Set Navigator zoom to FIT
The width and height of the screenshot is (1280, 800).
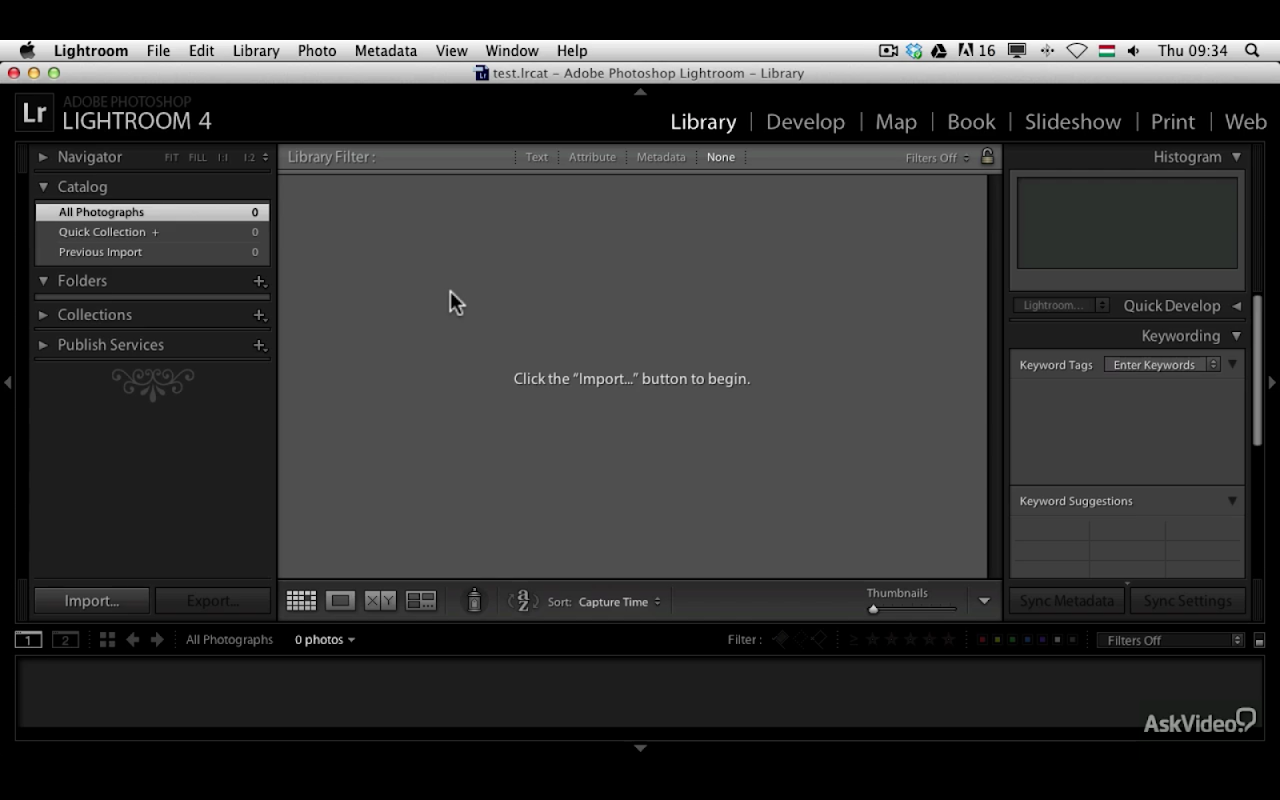click(172, 158)
